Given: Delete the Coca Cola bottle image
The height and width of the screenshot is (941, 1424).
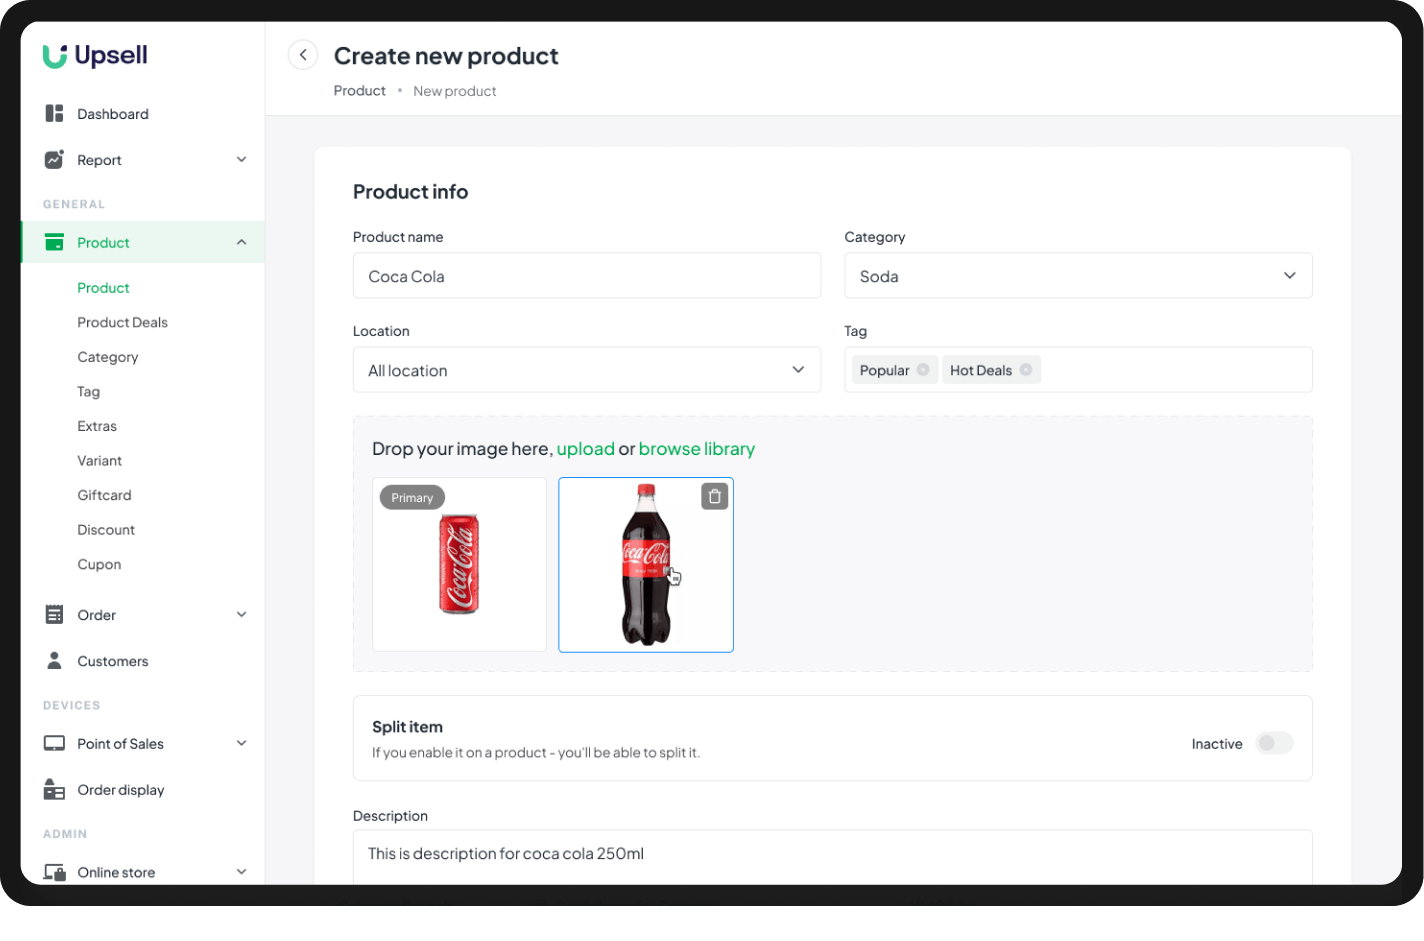Looking at the screenshot, I should 714,496.
